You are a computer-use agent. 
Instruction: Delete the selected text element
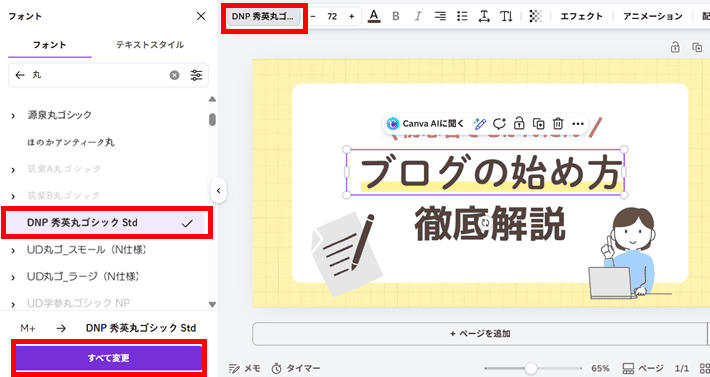558,124
